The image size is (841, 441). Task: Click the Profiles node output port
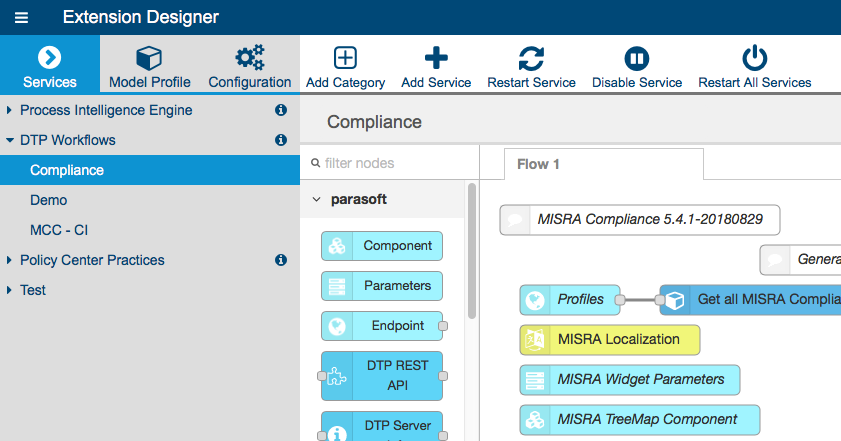tap(619, 300)
